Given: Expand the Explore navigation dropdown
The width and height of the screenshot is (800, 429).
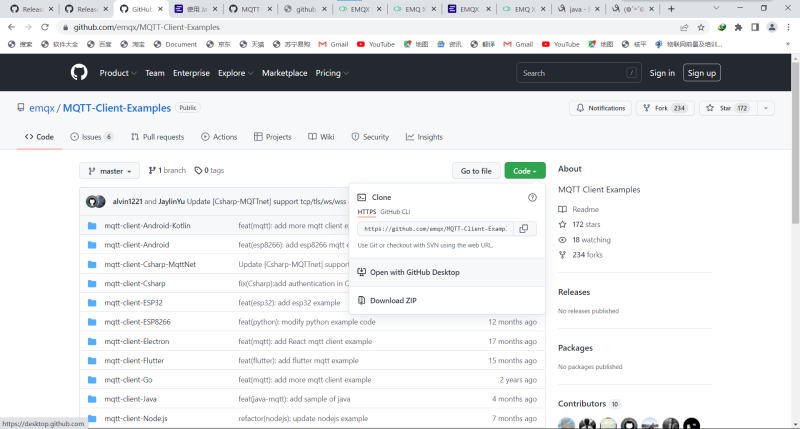Looking at the screenshot, I should [235, 73].
